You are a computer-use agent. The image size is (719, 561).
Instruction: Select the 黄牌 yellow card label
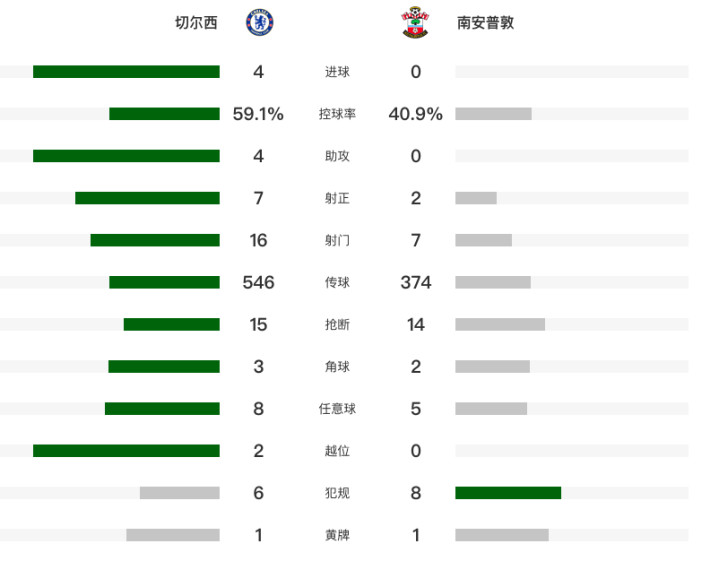[x=337, y=535]
